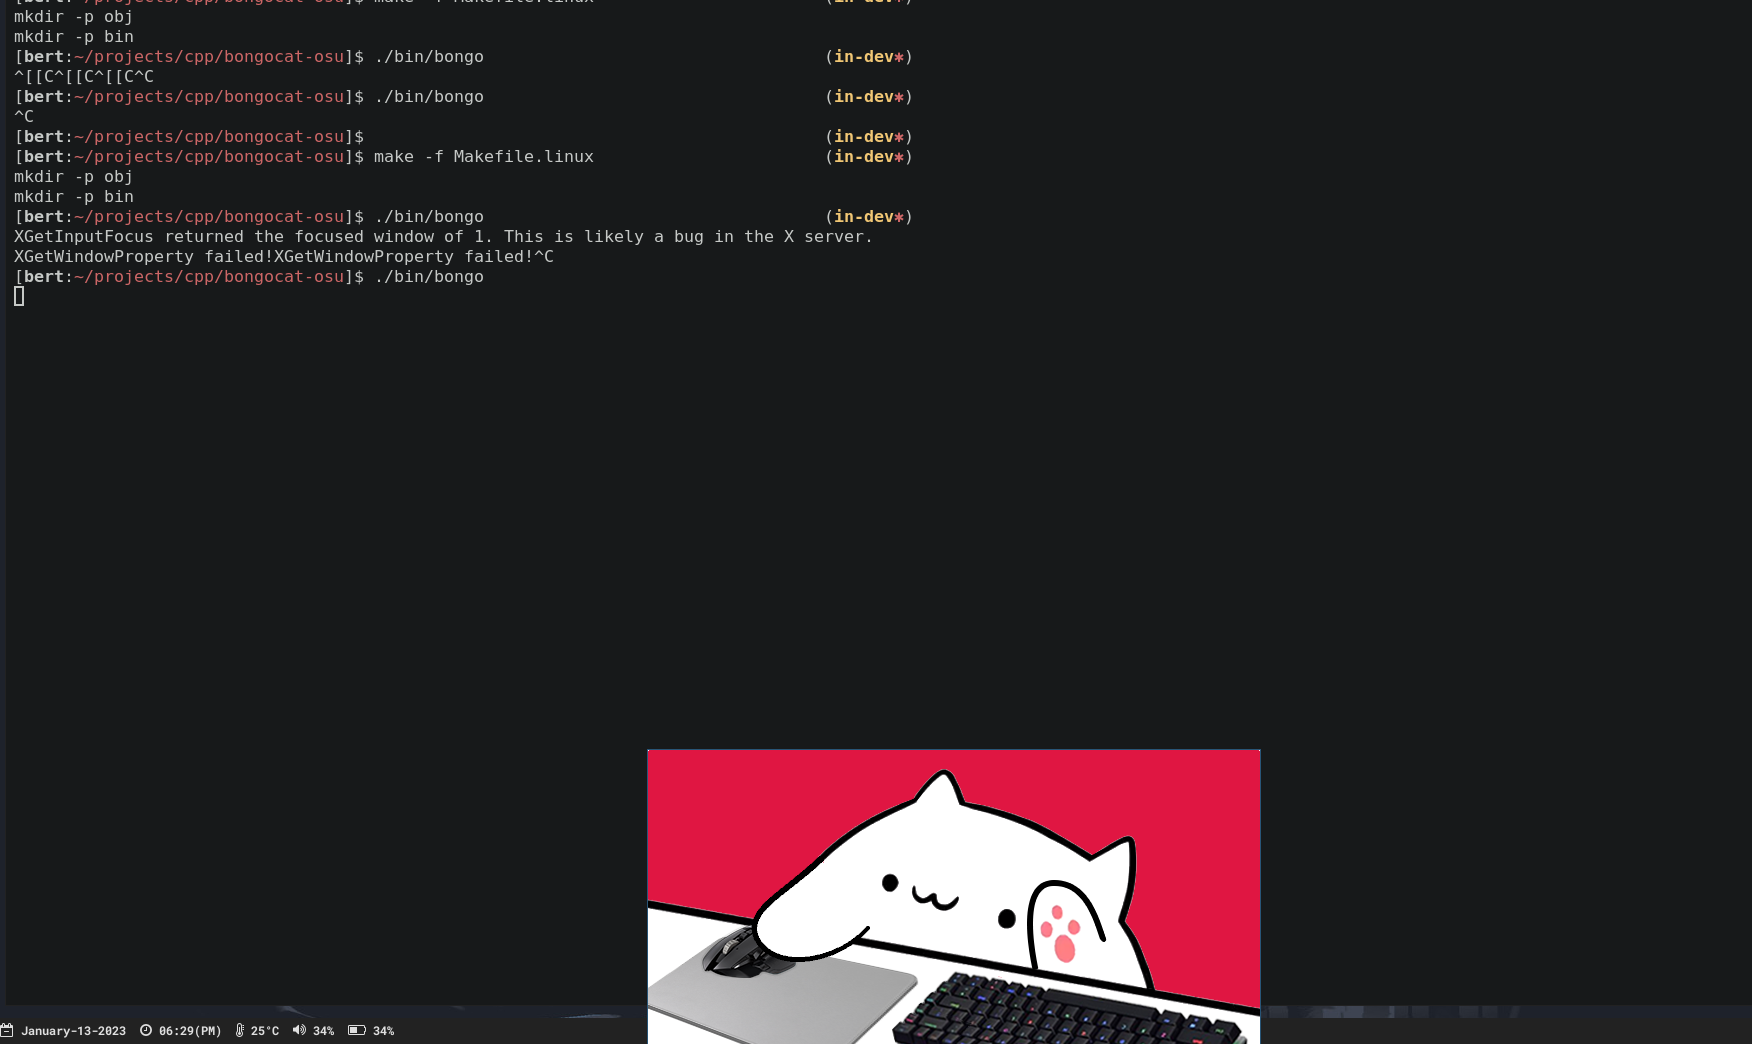
Task: Click the make -f Makefile.linux command
Action: (483, 156)
